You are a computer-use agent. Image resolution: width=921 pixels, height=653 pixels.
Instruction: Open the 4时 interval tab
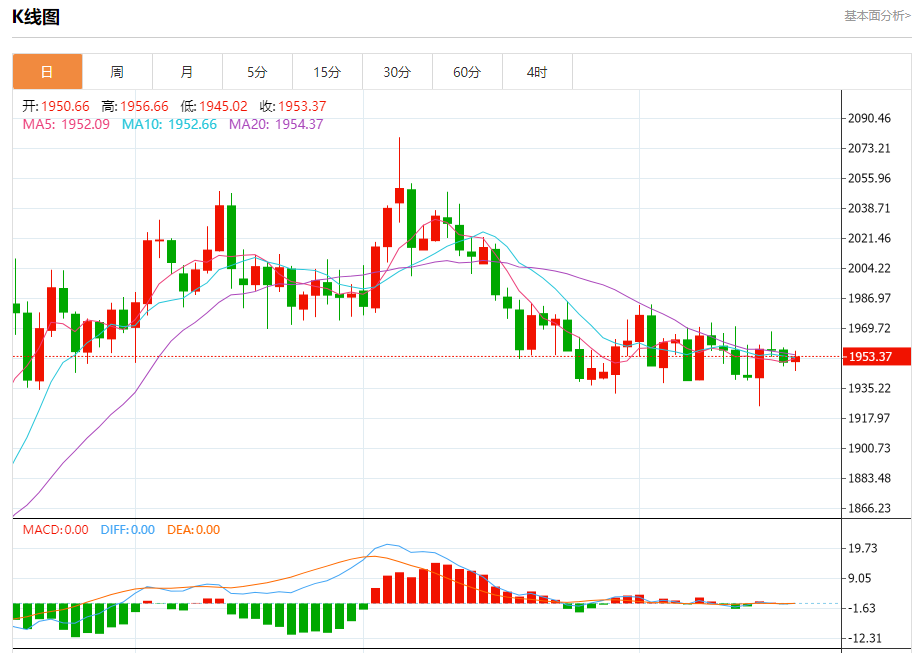[537, 72]
